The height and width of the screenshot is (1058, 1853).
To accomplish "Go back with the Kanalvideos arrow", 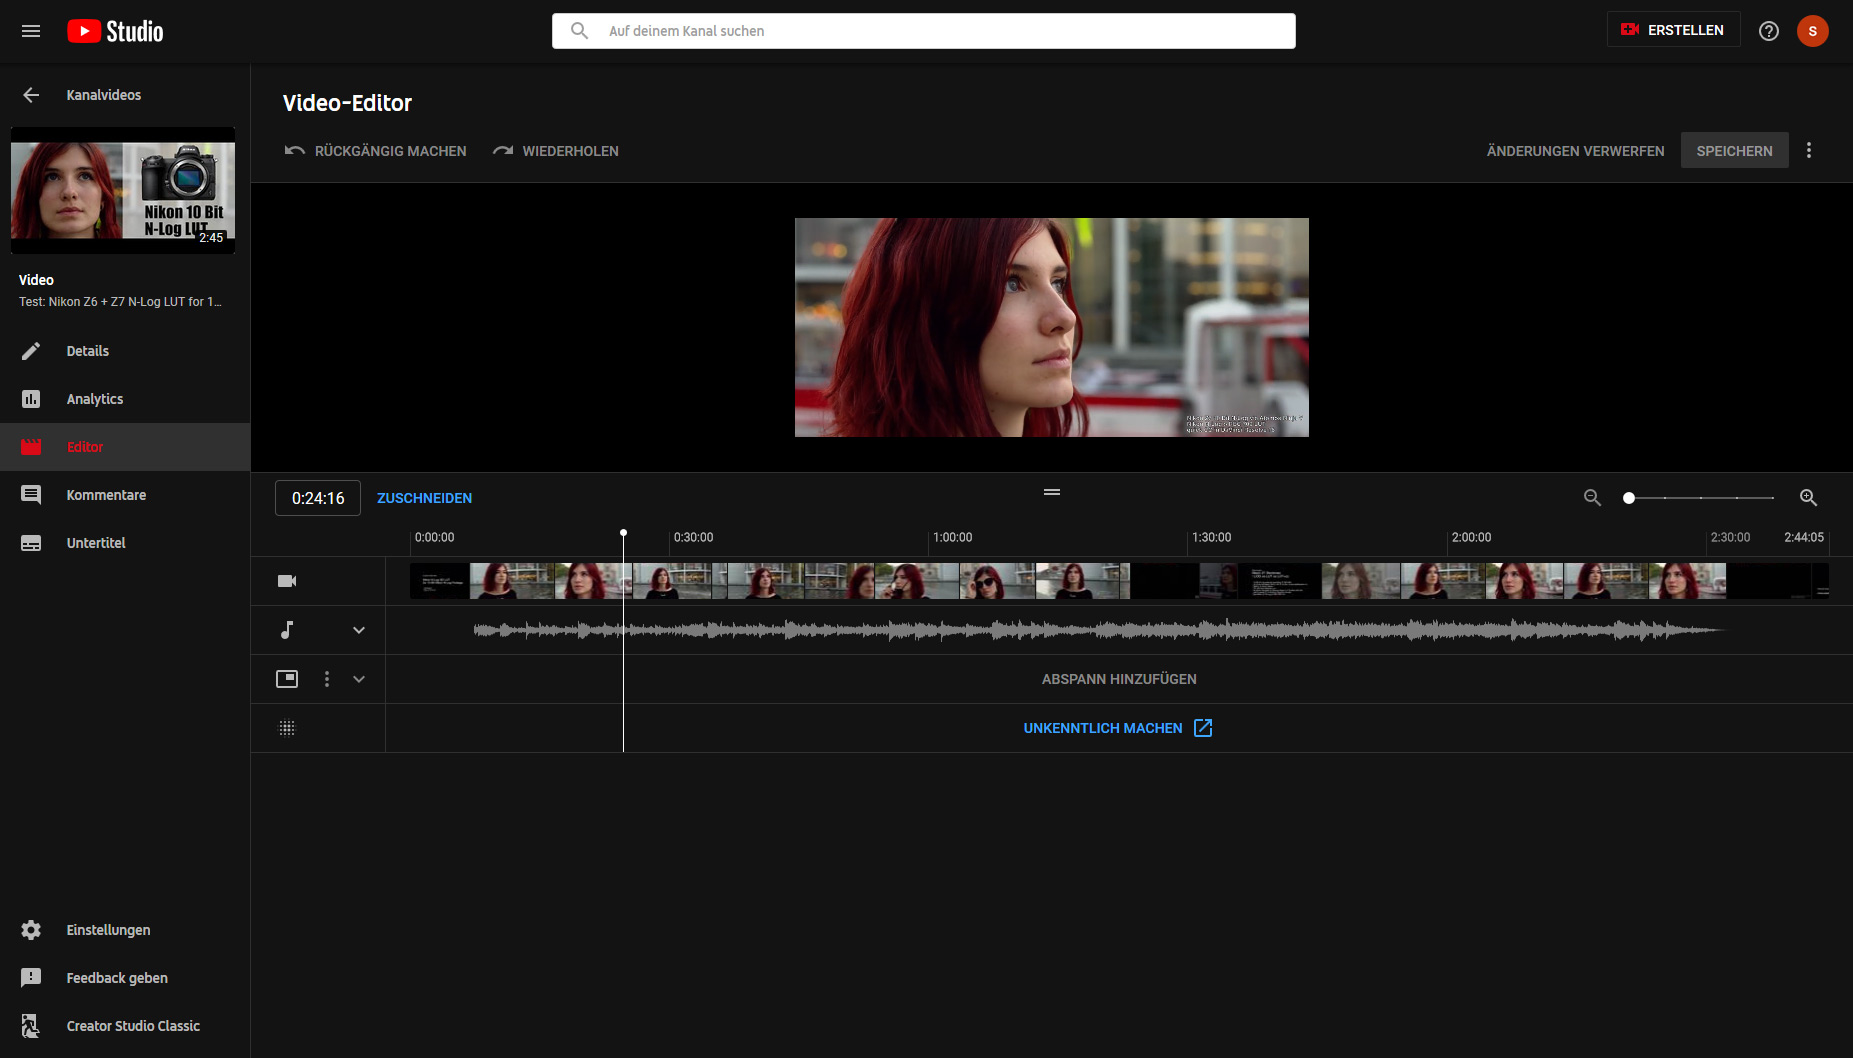I will pos(31,95).
